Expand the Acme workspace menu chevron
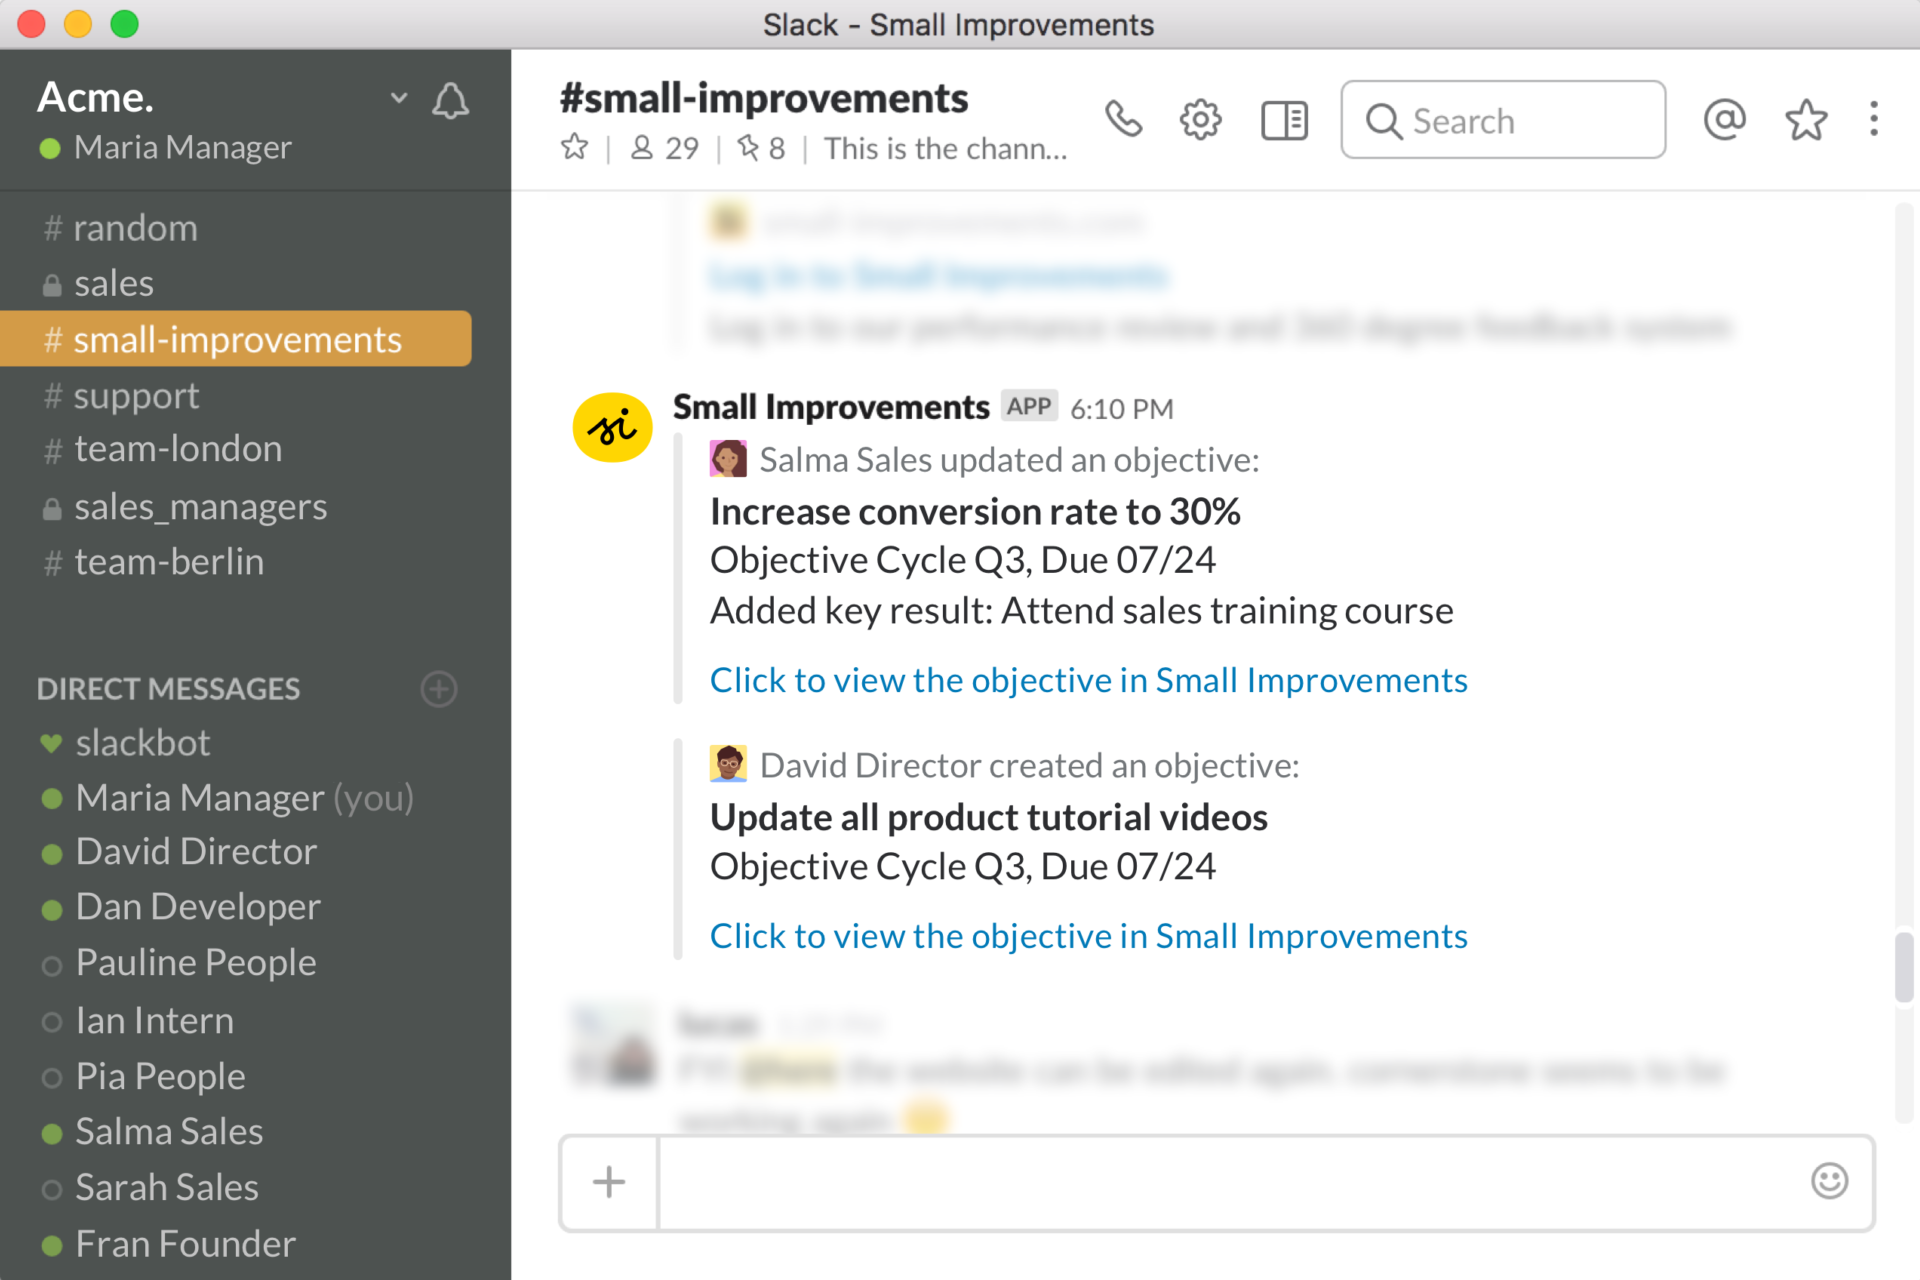 [399, 97]
